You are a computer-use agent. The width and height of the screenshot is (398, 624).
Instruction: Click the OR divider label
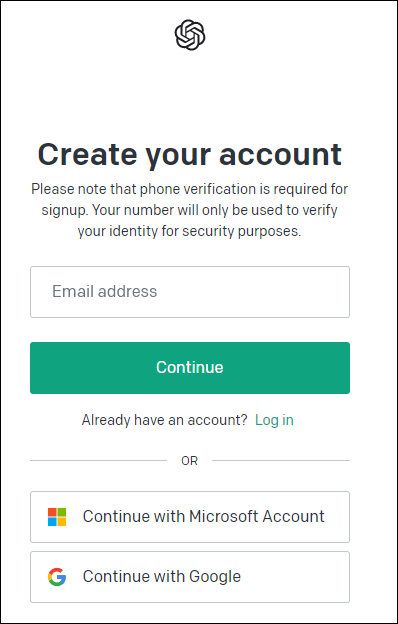(189, 461)
